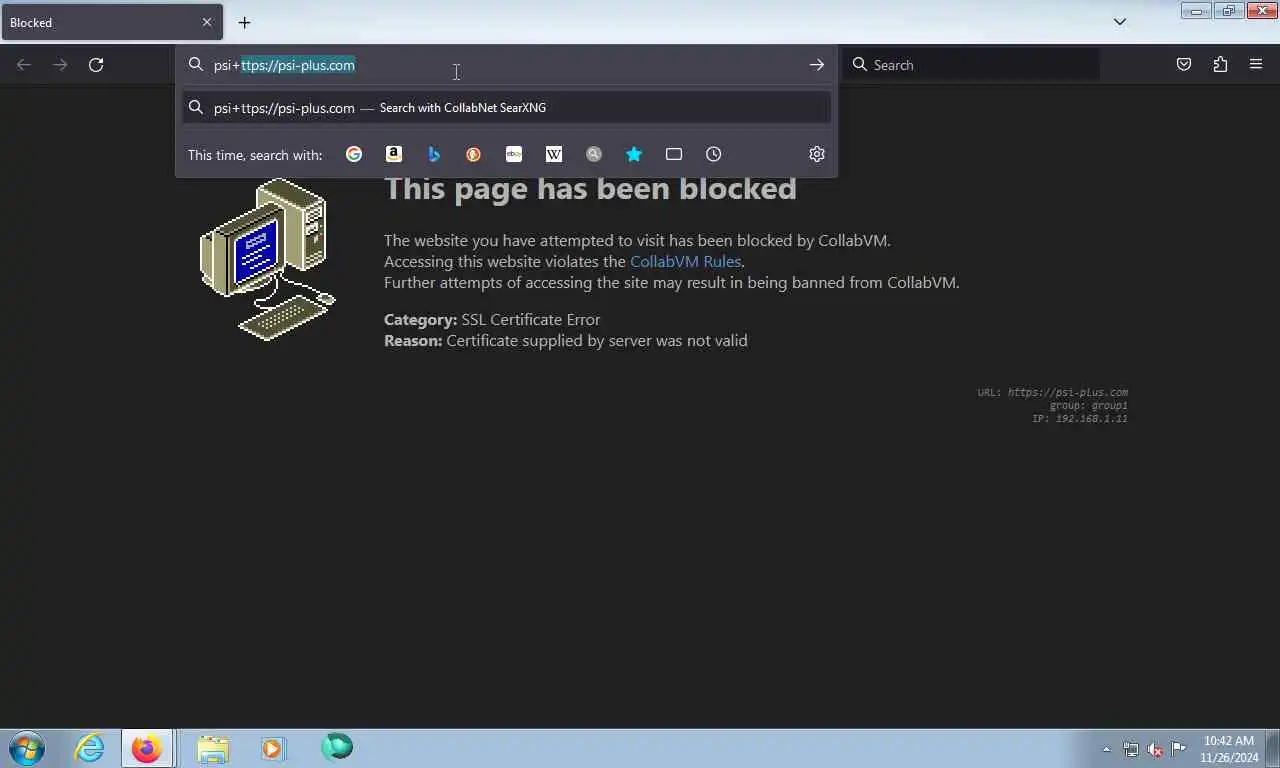Search with the gray magnifier engine icon
Viewport: 1280px width, 768px height.
coord(594,154)
